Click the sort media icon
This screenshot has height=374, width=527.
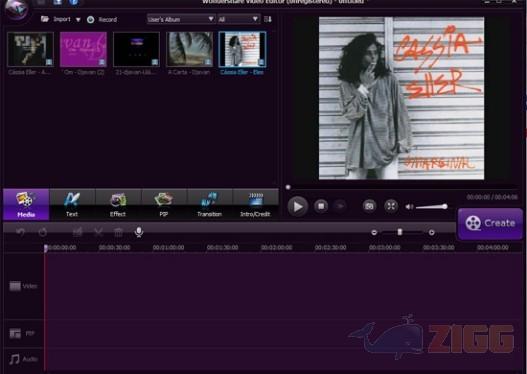tap(268, 19)
